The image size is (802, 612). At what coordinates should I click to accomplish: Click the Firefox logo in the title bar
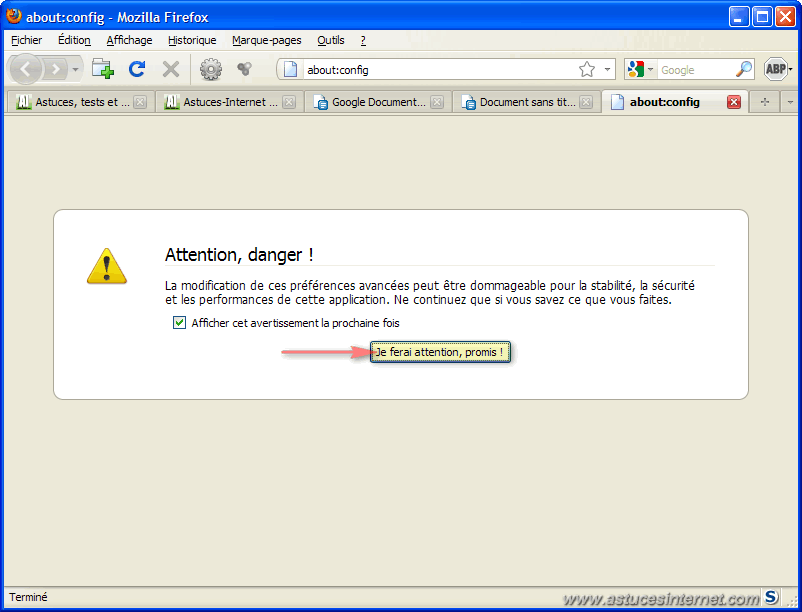(14, 16)
